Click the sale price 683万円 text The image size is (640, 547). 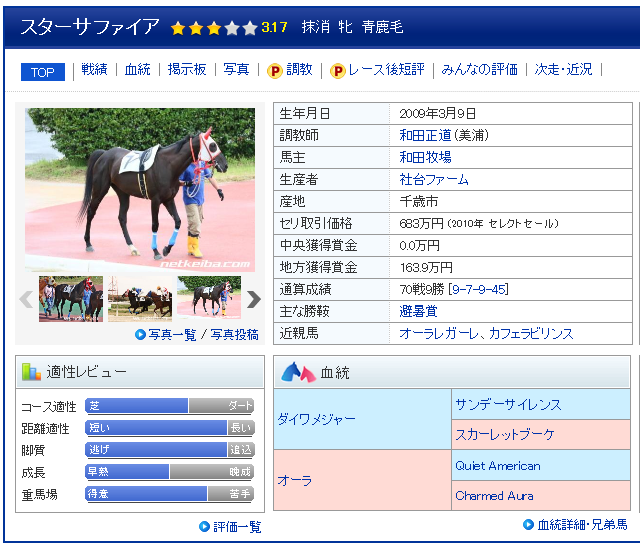coord(421,223)
